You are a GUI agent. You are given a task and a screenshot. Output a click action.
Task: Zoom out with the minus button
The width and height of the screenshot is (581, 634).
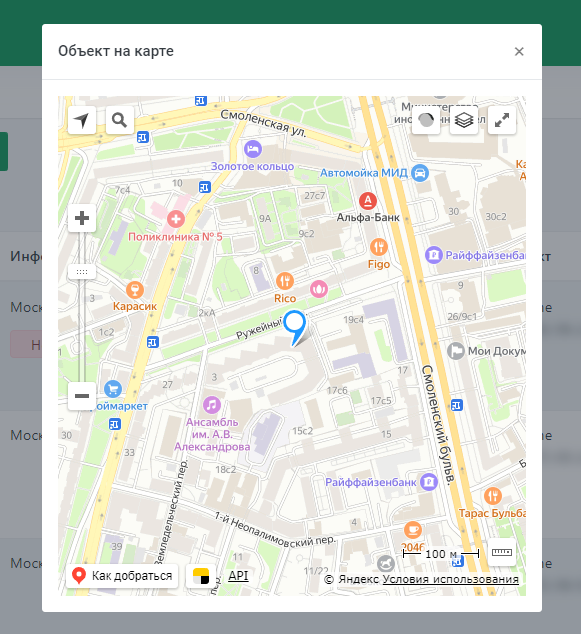tap(82, 396)
